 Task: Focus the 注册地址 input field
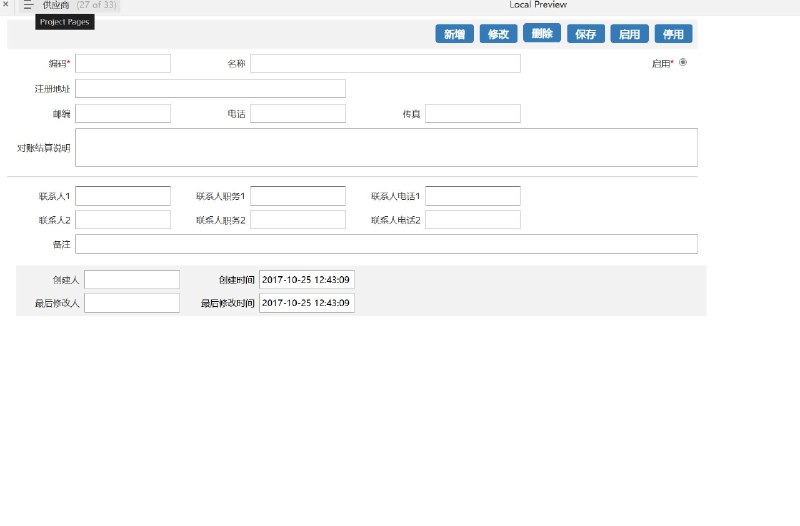[x=210, y=88]
